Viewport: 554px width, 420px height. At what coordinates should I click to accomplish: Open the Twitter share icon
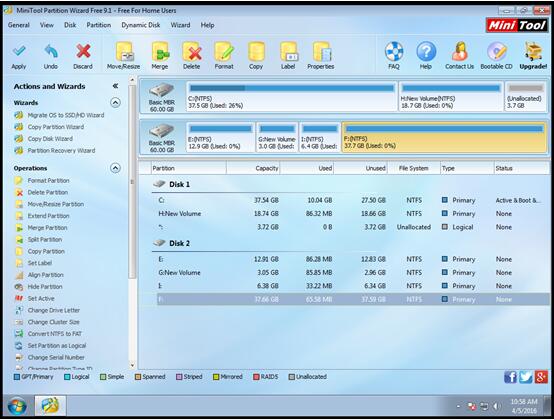pyautogui.click(x=525, y=377)
